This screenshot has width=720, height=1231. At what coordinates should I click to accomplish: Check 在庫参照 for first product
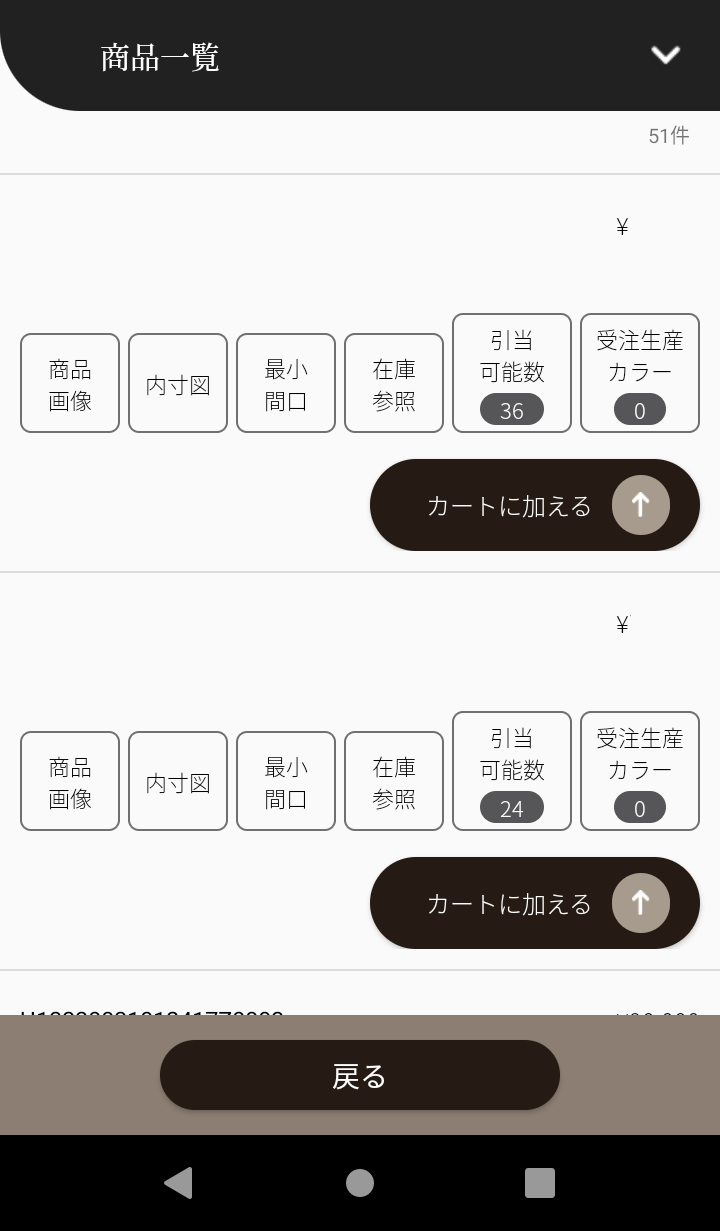coord(394,383)
